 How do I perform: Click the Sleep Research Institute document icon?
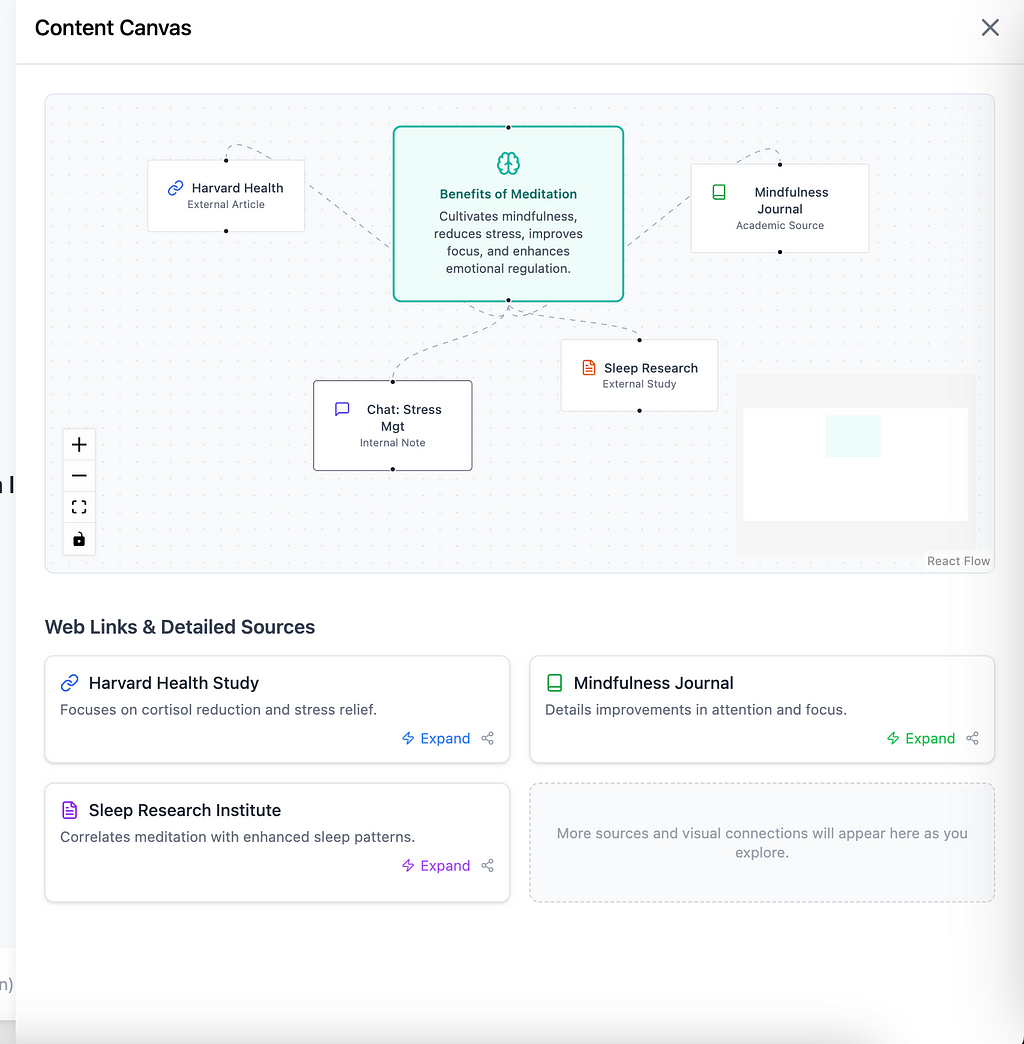tap(69, 810)
